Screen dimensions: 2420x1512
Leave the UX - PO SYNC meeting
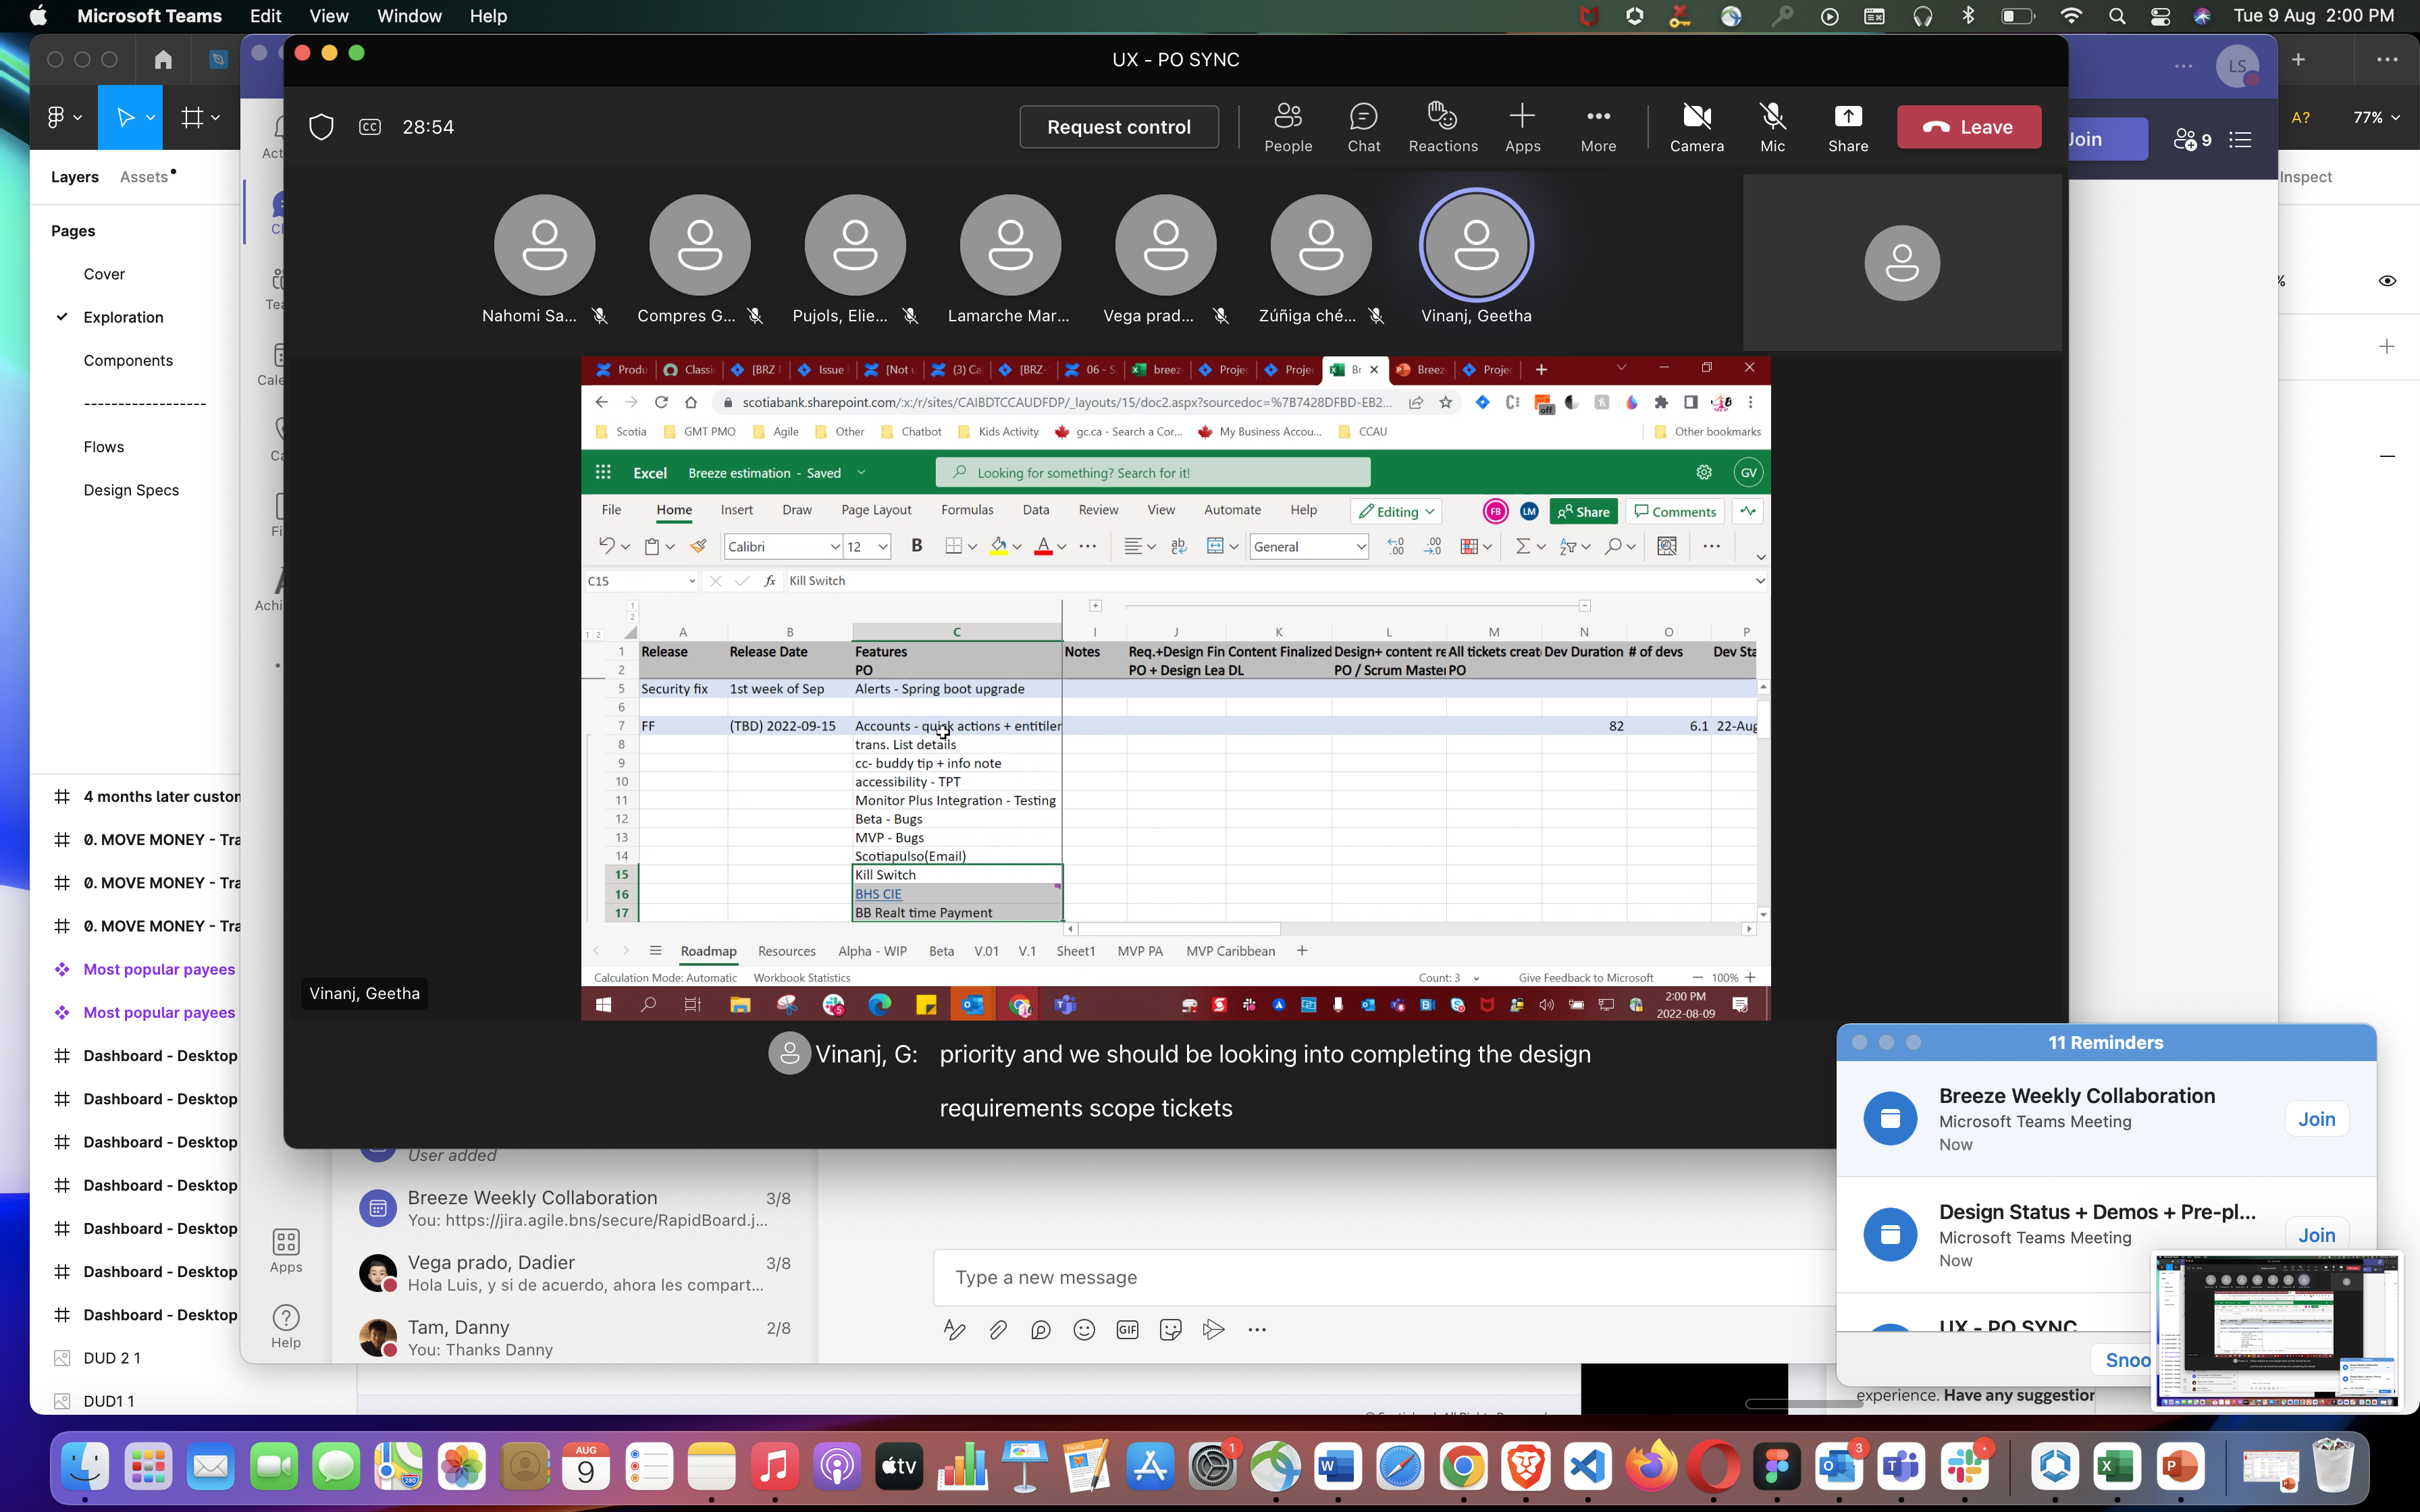pos(1968,127)
